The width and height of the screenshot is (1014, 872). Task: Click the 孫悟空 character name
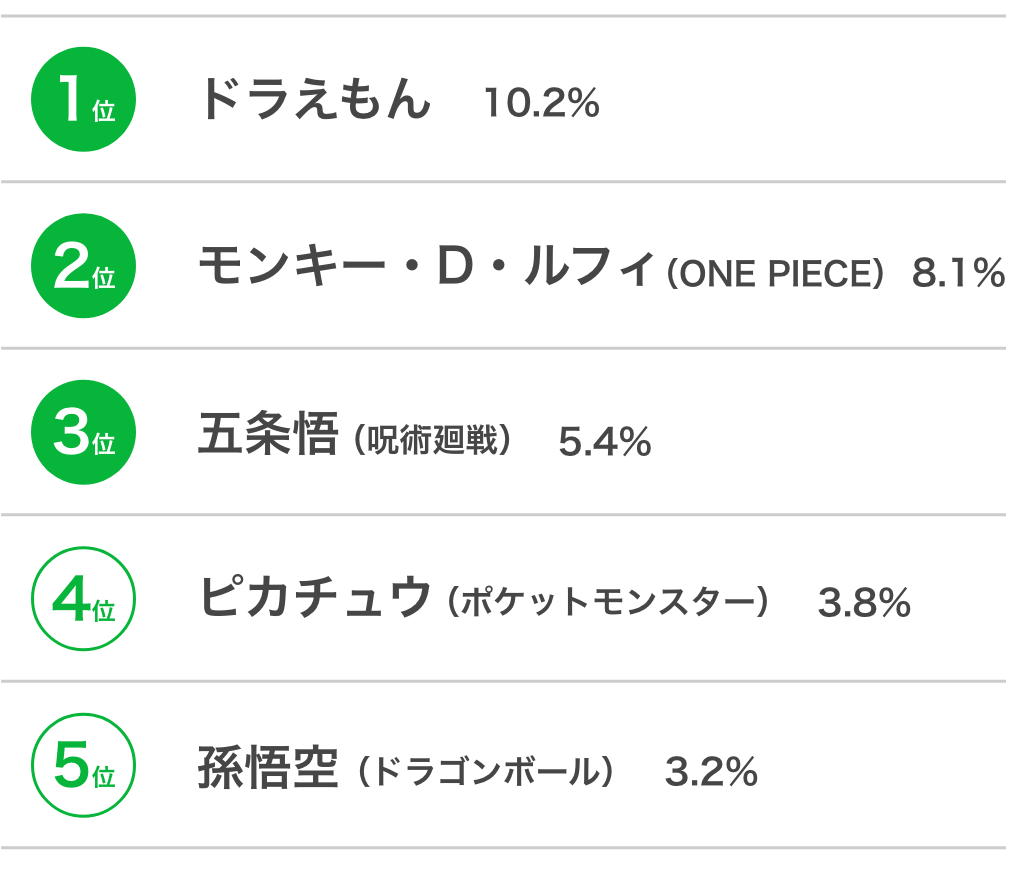point(268,767)
